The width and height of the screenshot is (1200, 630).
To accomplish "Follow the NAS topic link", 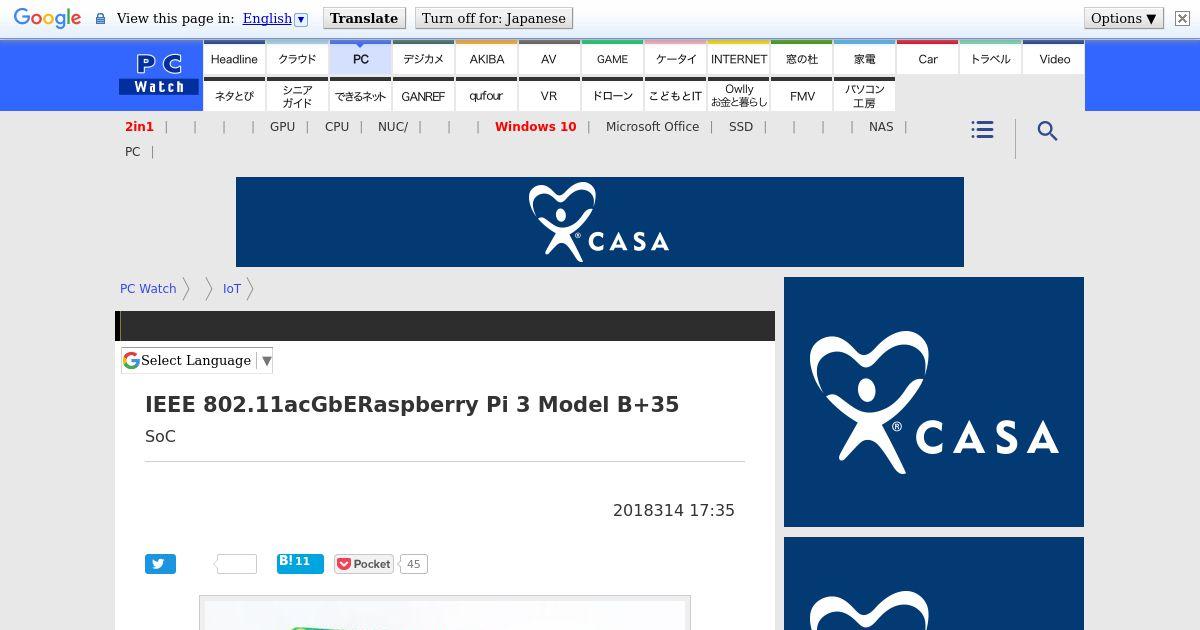I will click(x=881, y=127).
